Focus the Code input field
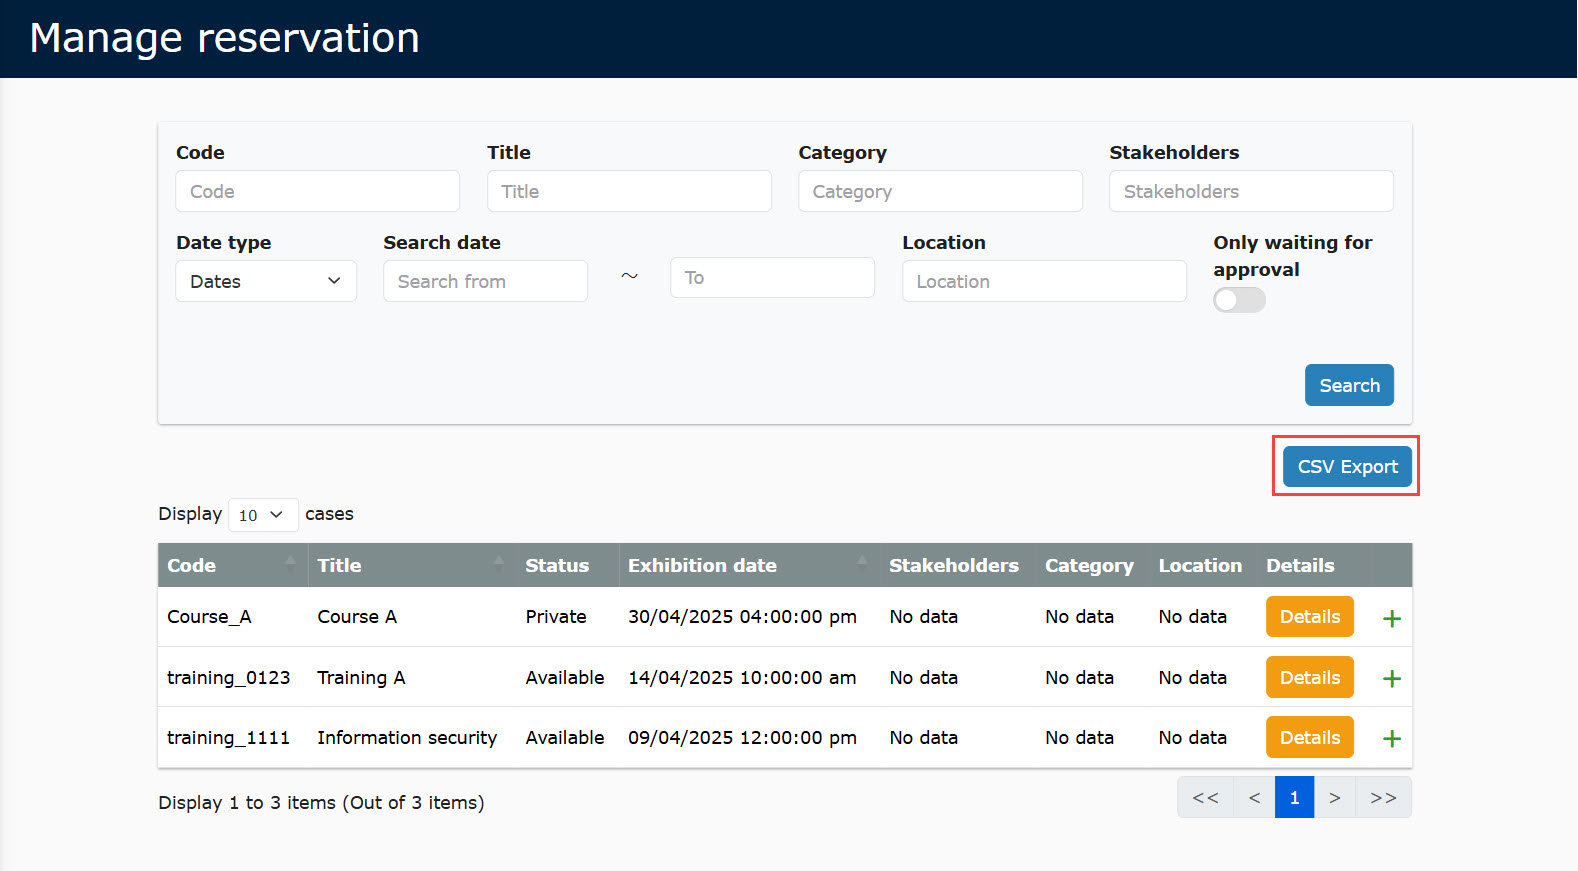Image resolution: width=1578 pixels, height=871 pixels. click(318, 191)
